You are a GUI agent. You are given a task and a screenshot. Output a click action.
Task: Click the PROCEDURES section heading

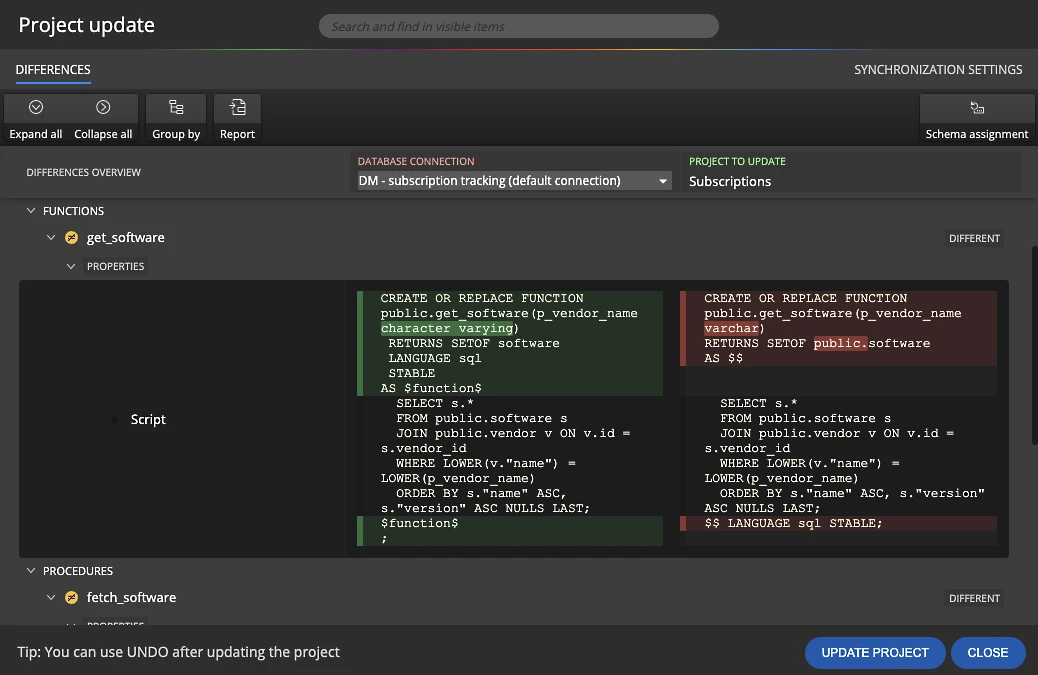pyautogui.click(x=78, y=571)
